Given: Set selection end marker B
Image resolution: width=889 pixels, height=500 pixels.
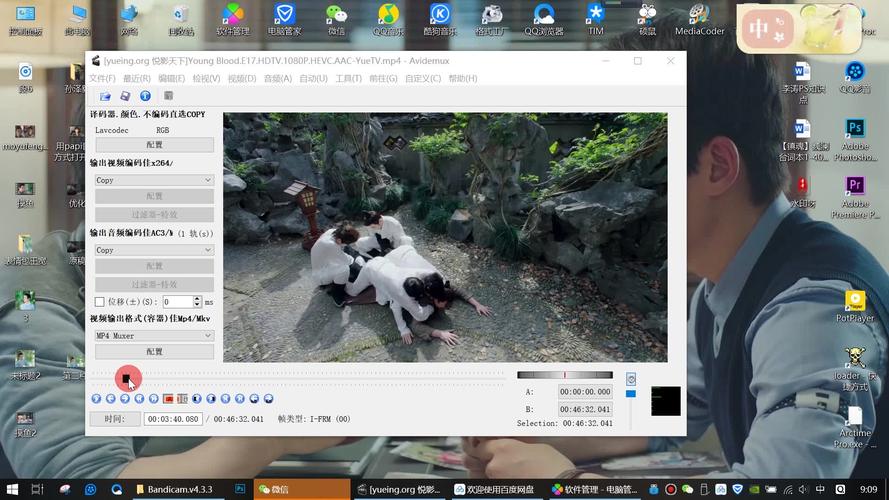Looking at the screenshot, I should 183,399.
